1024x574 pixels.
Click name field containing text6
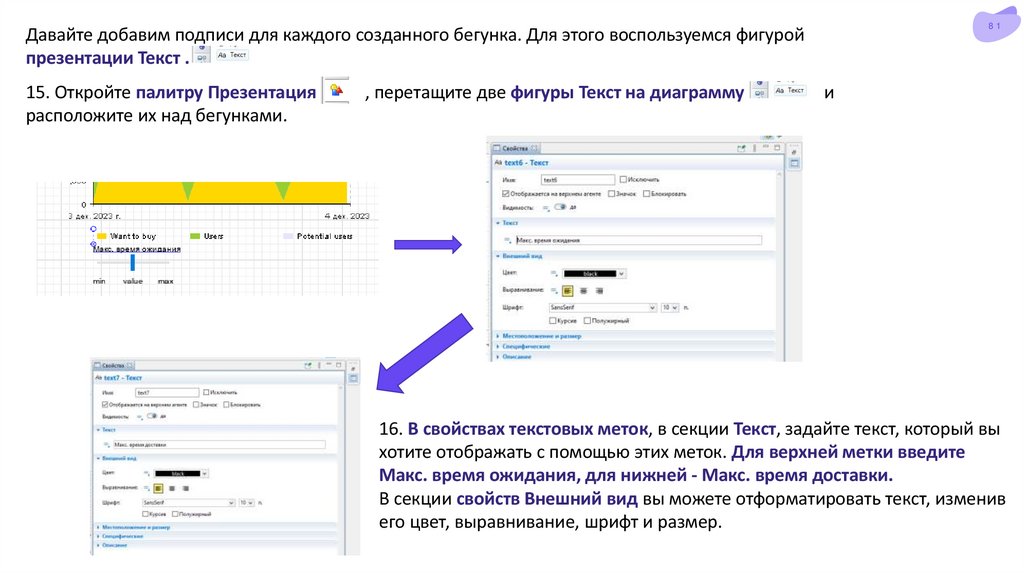(x=579, y=180)
